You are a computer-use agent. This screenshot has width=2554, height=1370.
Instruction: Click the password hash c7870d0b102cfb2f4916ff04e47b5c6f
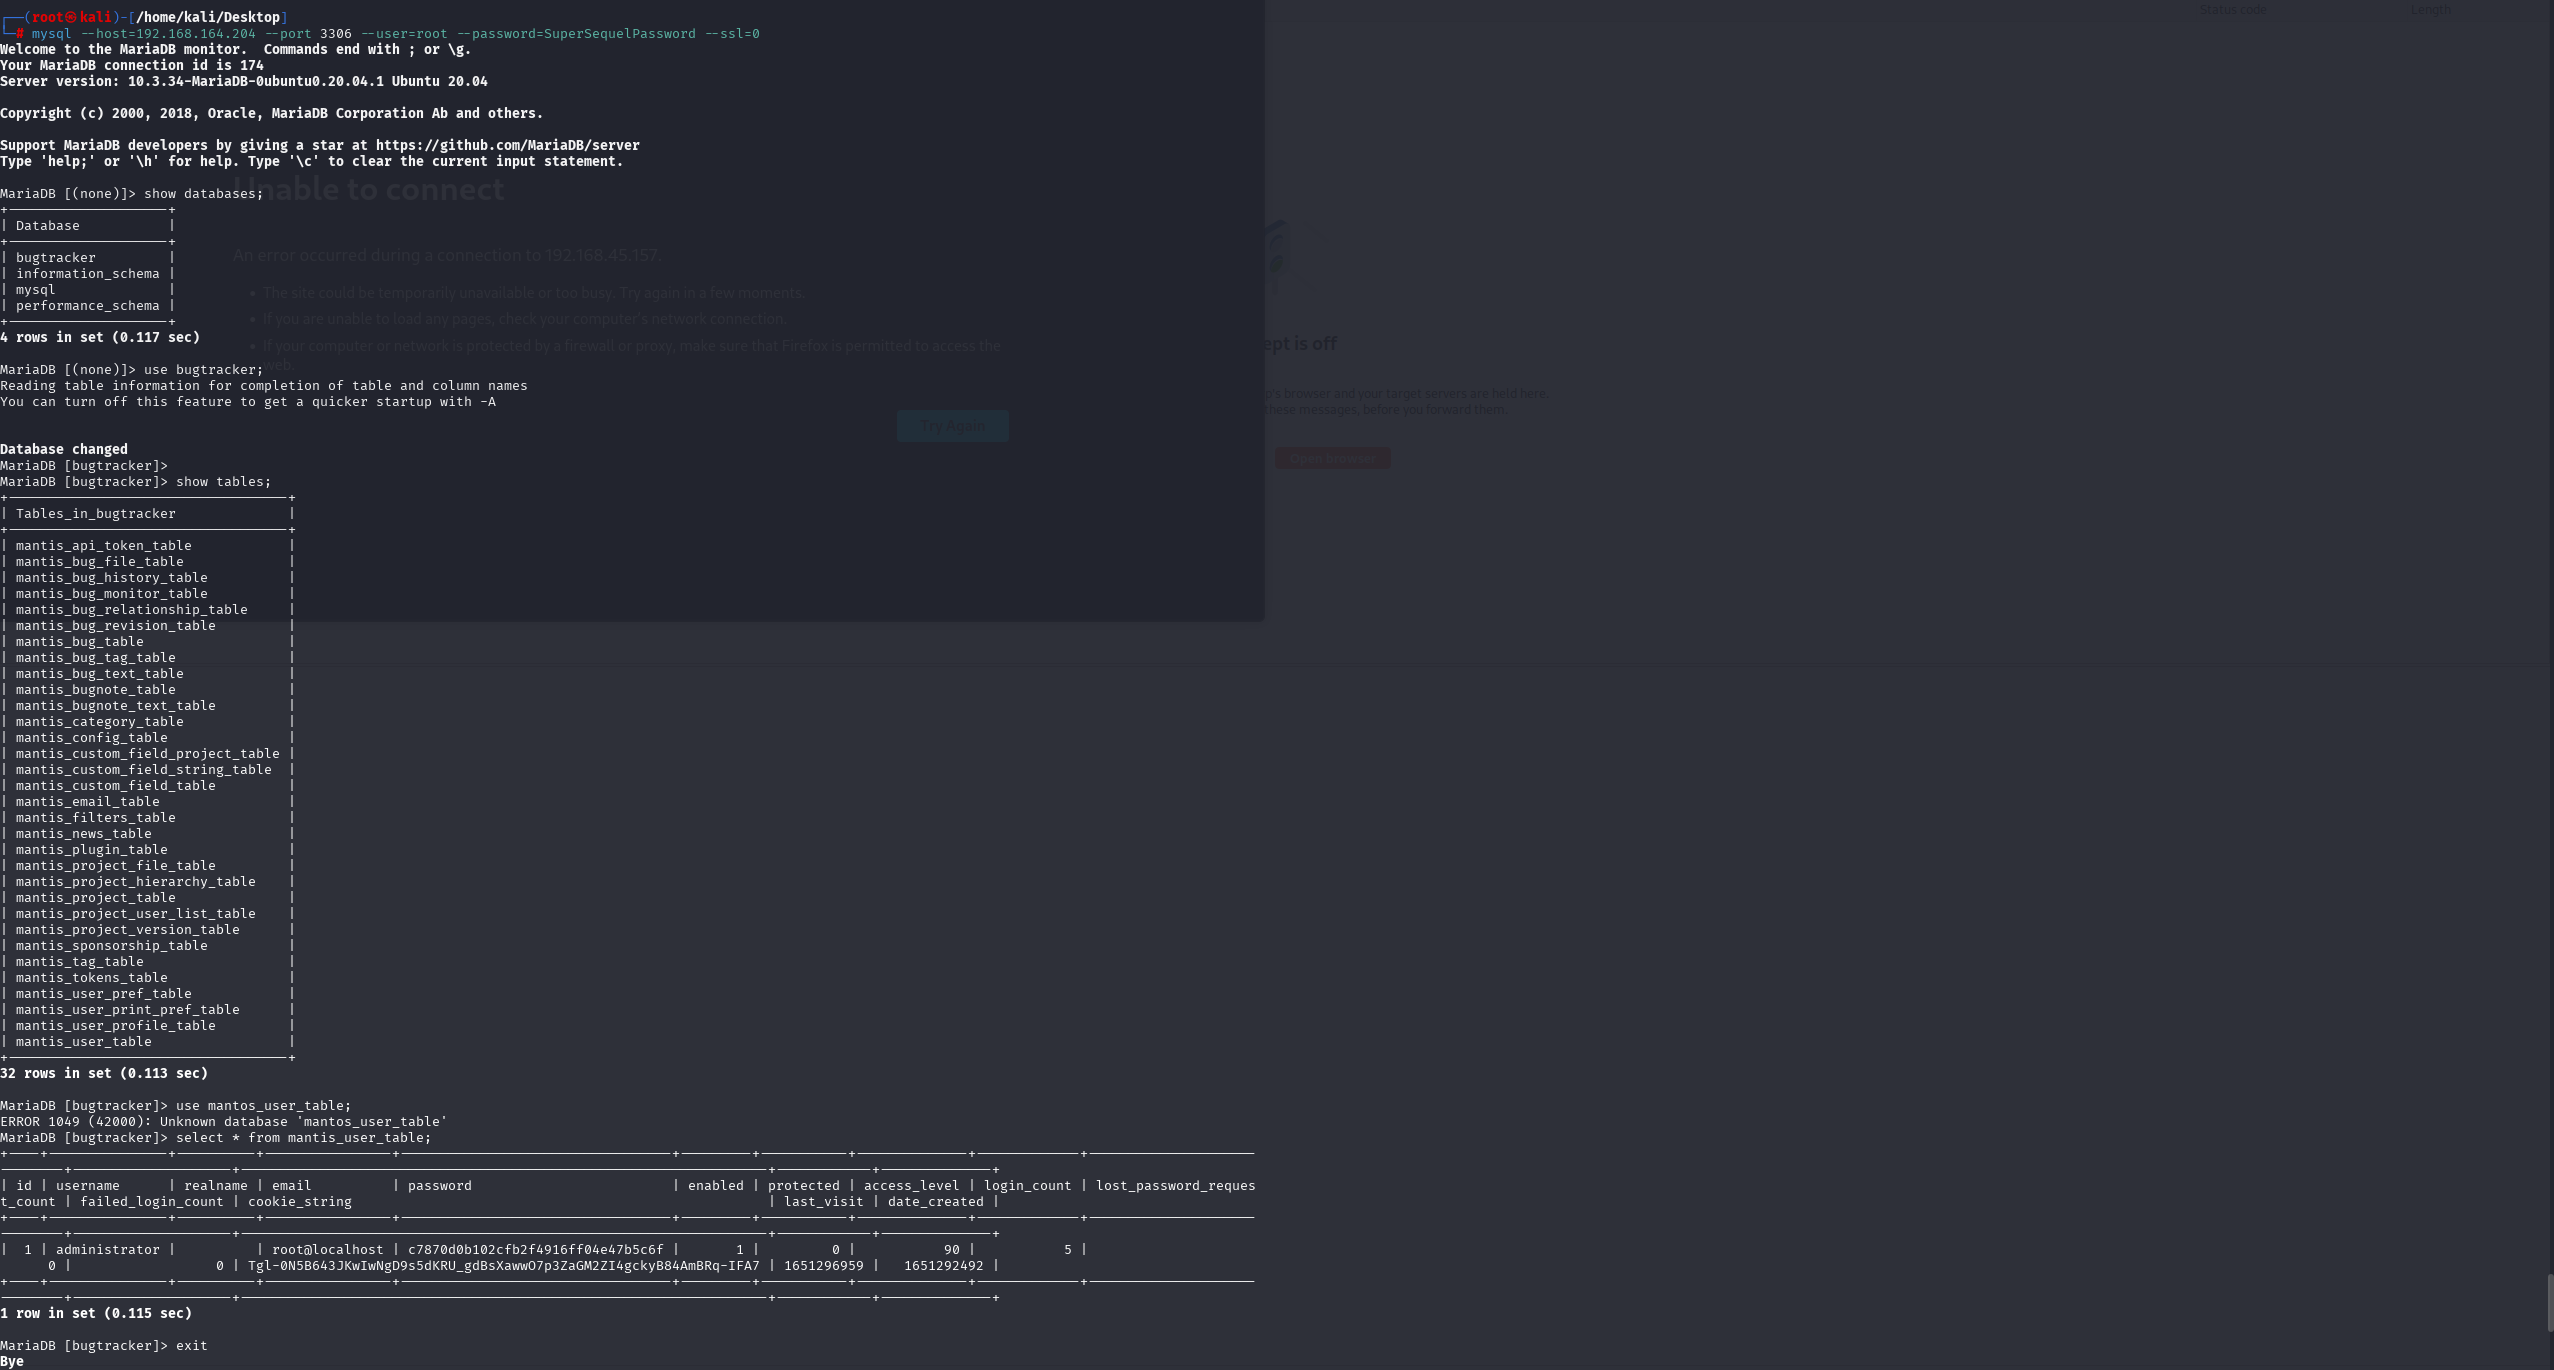pyautogui.click(x=536, y=1250)
